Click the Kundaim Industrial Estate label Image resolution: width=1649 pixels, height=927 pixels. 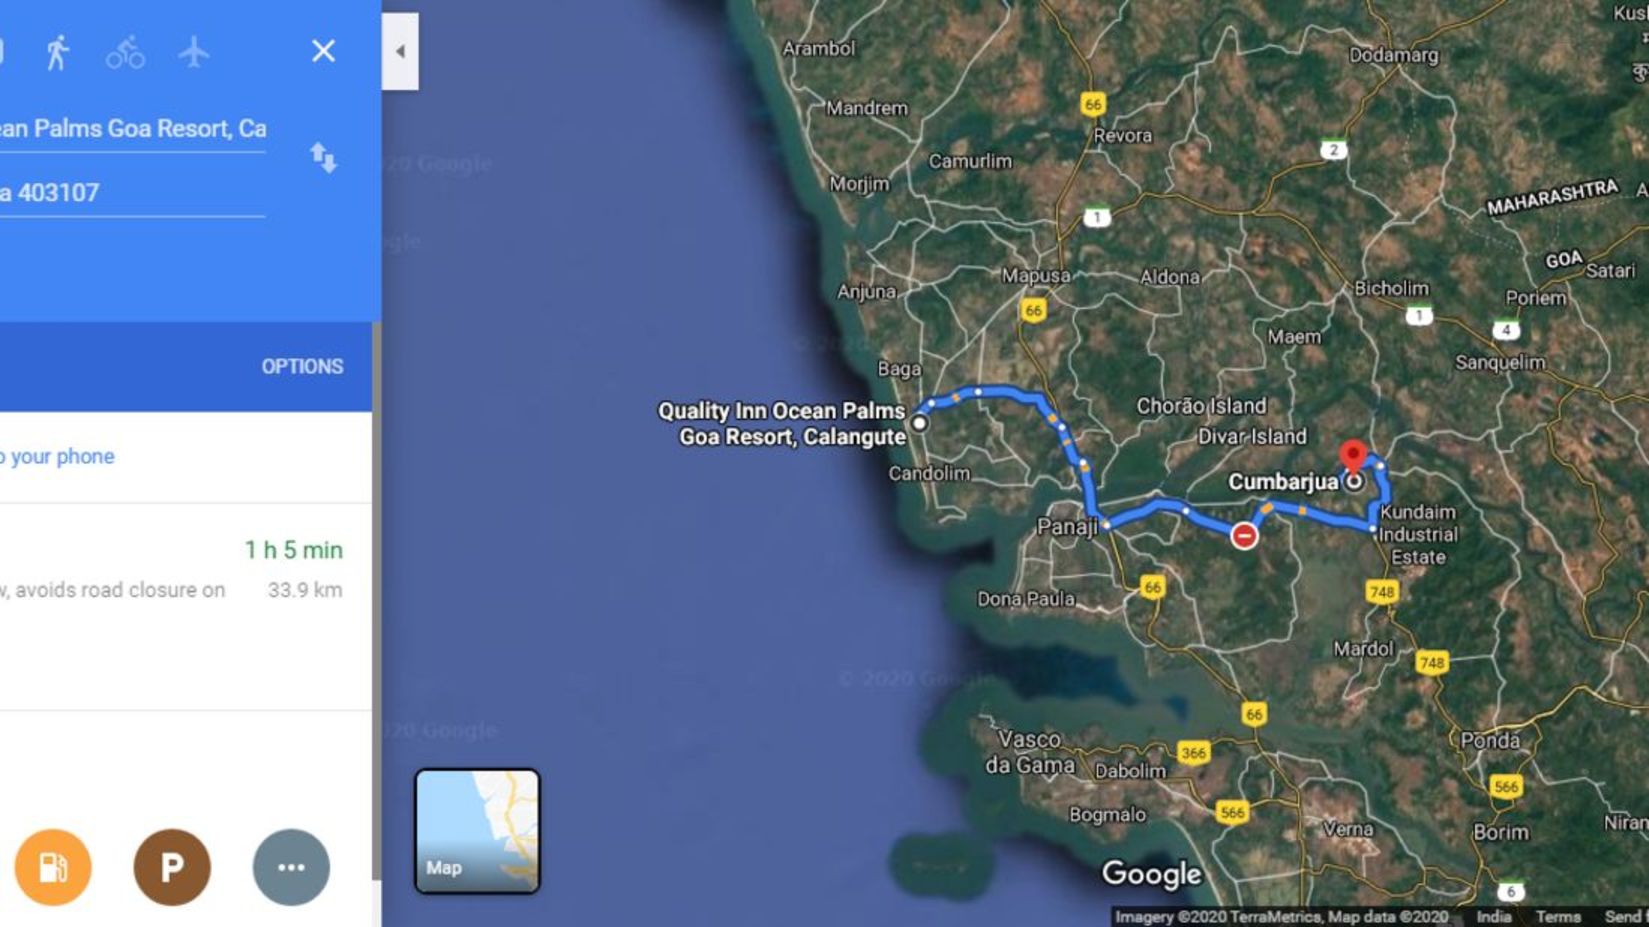pos(1418,534)
